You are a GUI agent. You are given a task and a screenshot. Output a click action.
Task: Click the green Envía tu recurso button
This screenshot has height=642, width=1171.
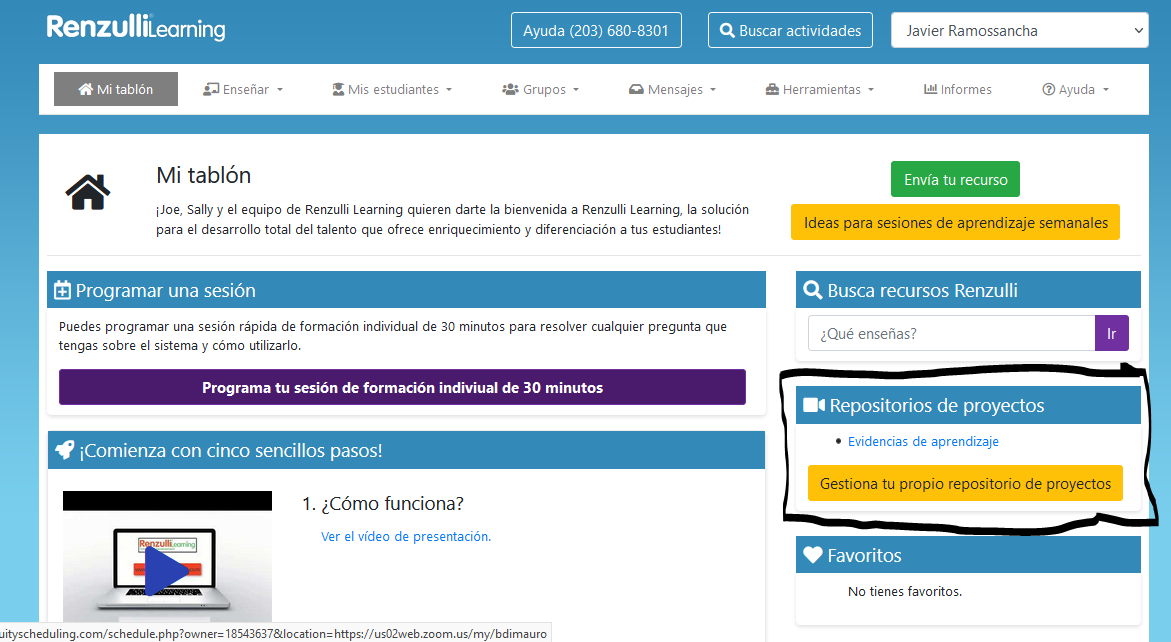click(x=955, y=179)
